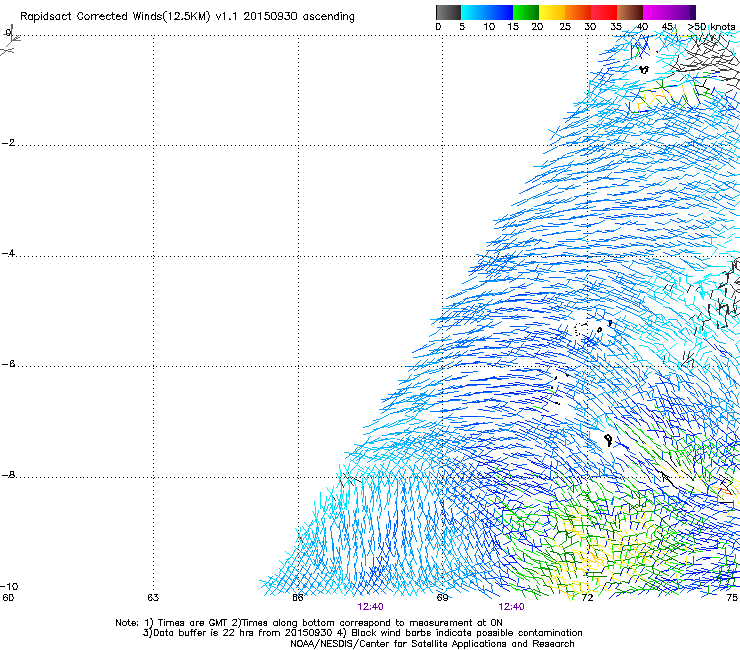The height and width of the screenshot is (650, 740).
Task: Click the blue 10–15 knots legend segment
Action: [500, 12]
